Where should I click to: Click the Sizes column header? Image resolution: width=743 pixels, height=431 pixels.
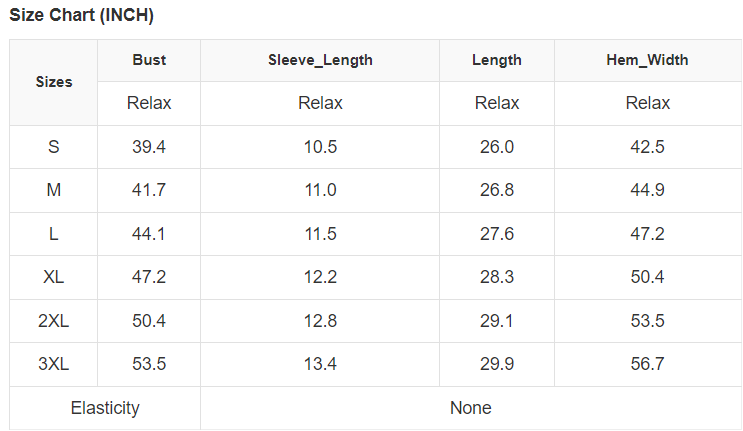tap(54, 82)
